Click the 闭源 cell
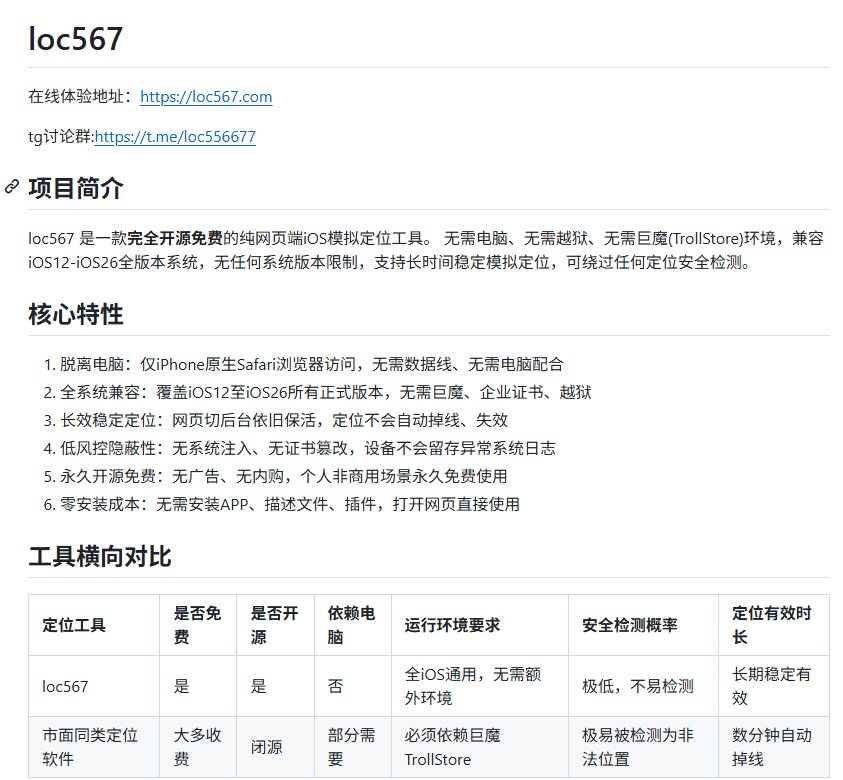This screenshot has height=780, width=843. click(275, 747)
